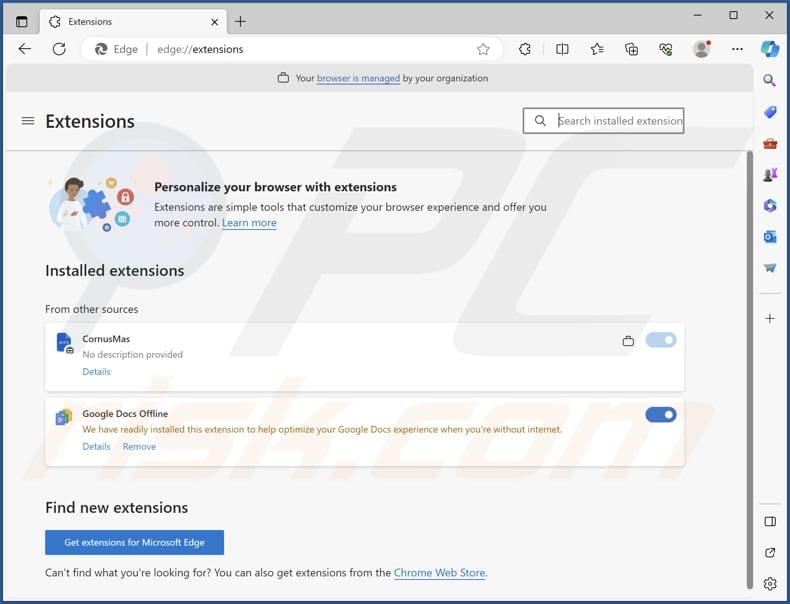The image size is (790, 604).
Task: Click the browser is managed link
Action: [x=358, y=78]
